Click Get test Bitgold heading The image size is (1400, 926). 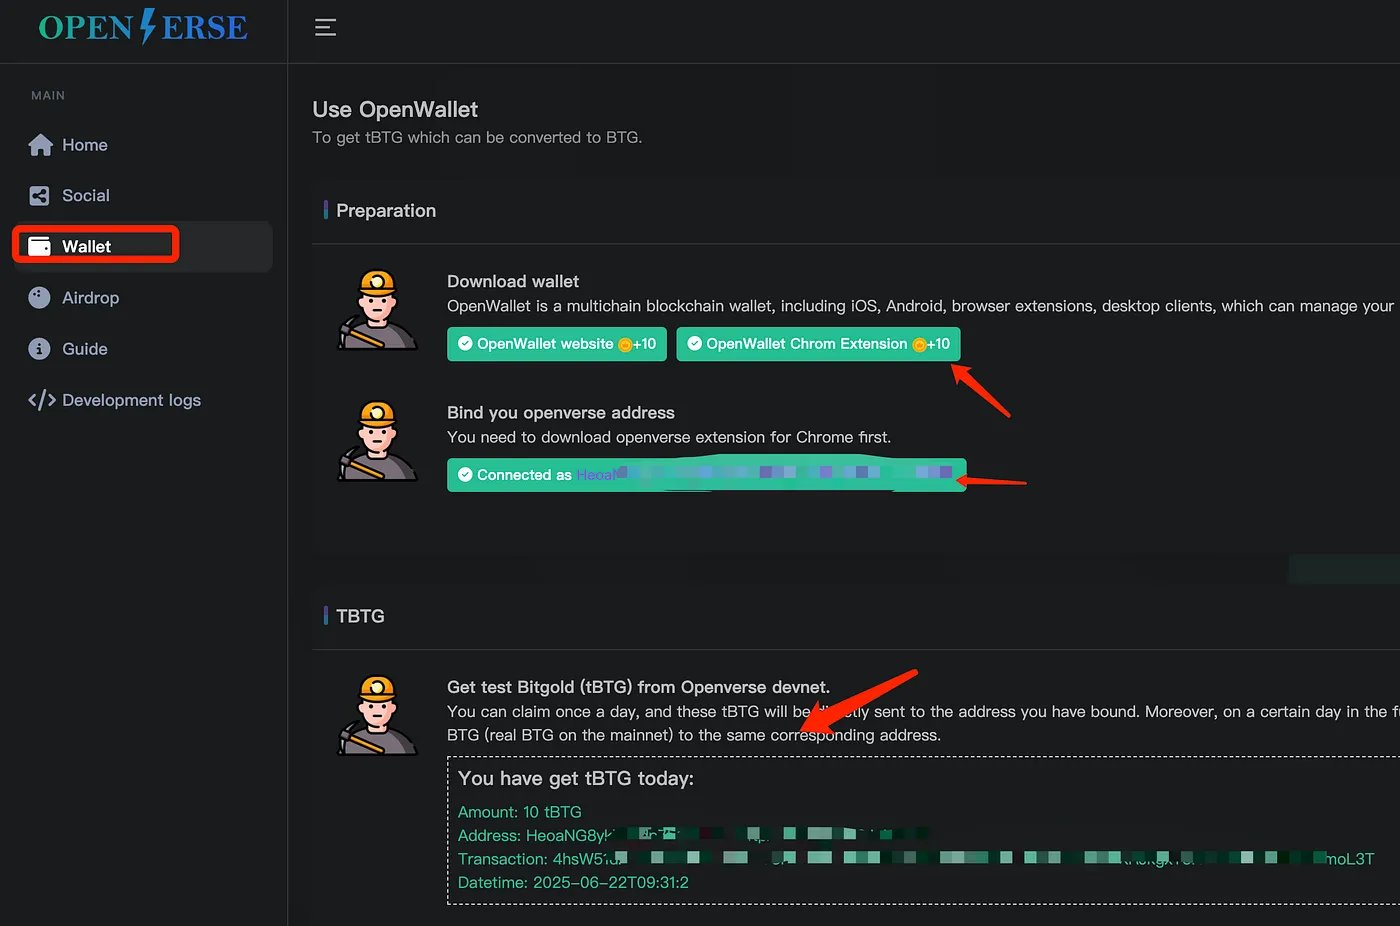pos(638,687)
